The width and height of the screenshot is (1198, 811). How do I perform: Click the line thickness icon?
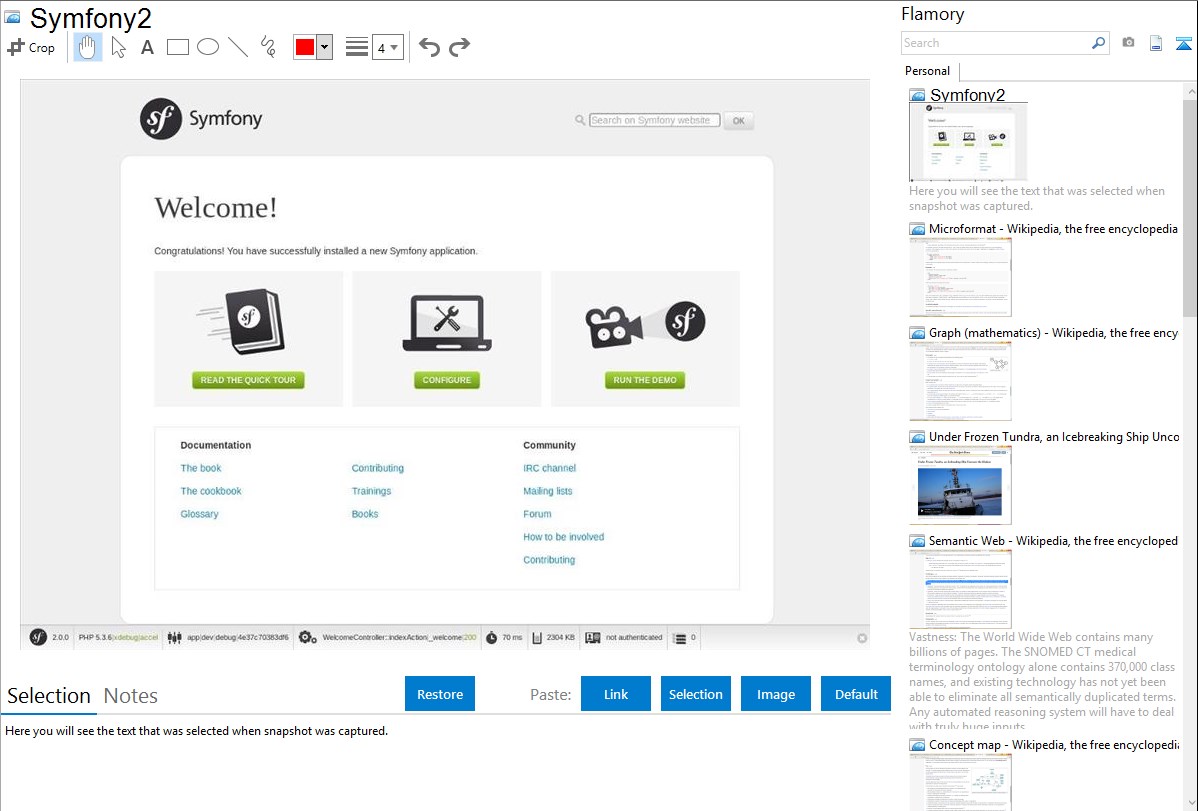(x=357, y=47)
